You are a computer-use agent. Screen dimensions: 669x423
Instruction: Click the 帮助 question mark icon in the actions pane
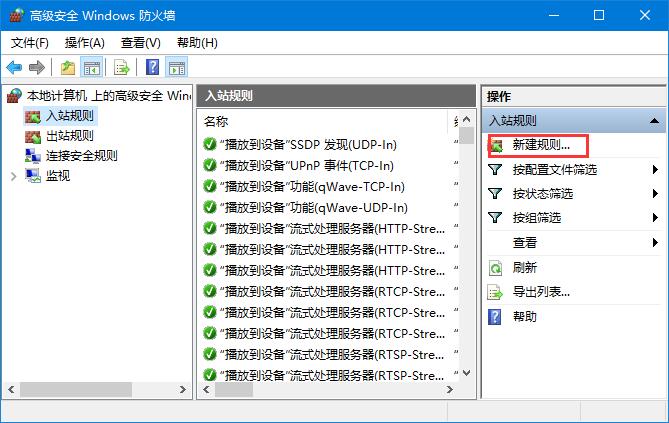click(x=494, y=317)
